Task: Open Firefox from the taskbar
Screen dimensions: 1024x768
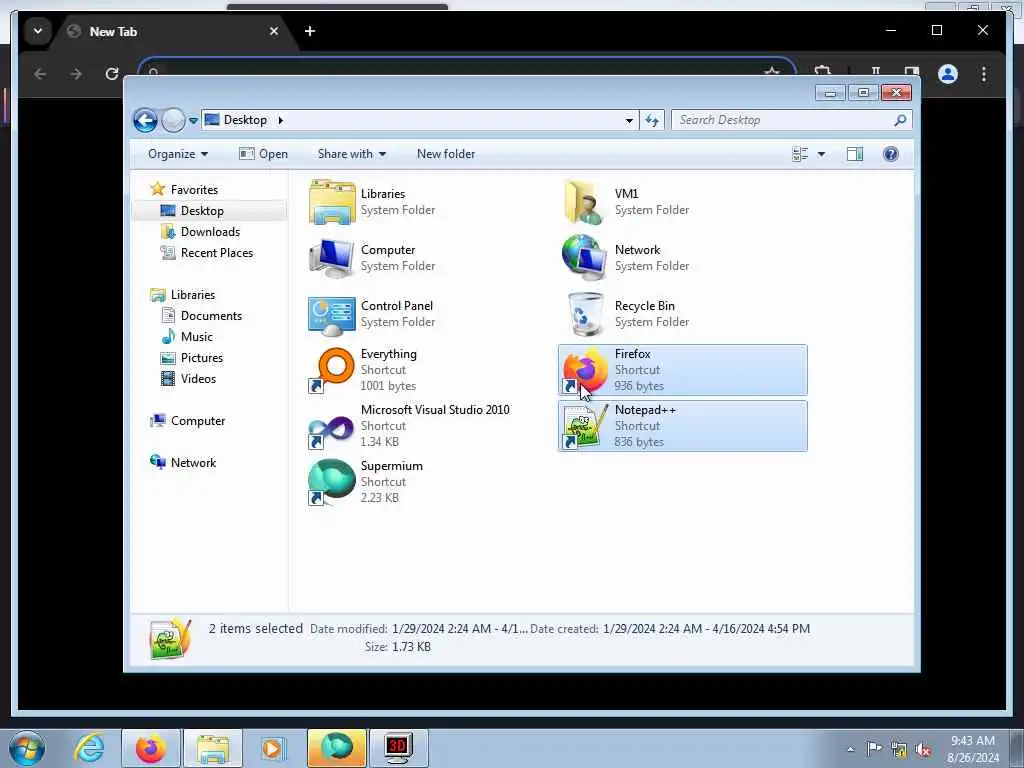Action: [150, 748]
